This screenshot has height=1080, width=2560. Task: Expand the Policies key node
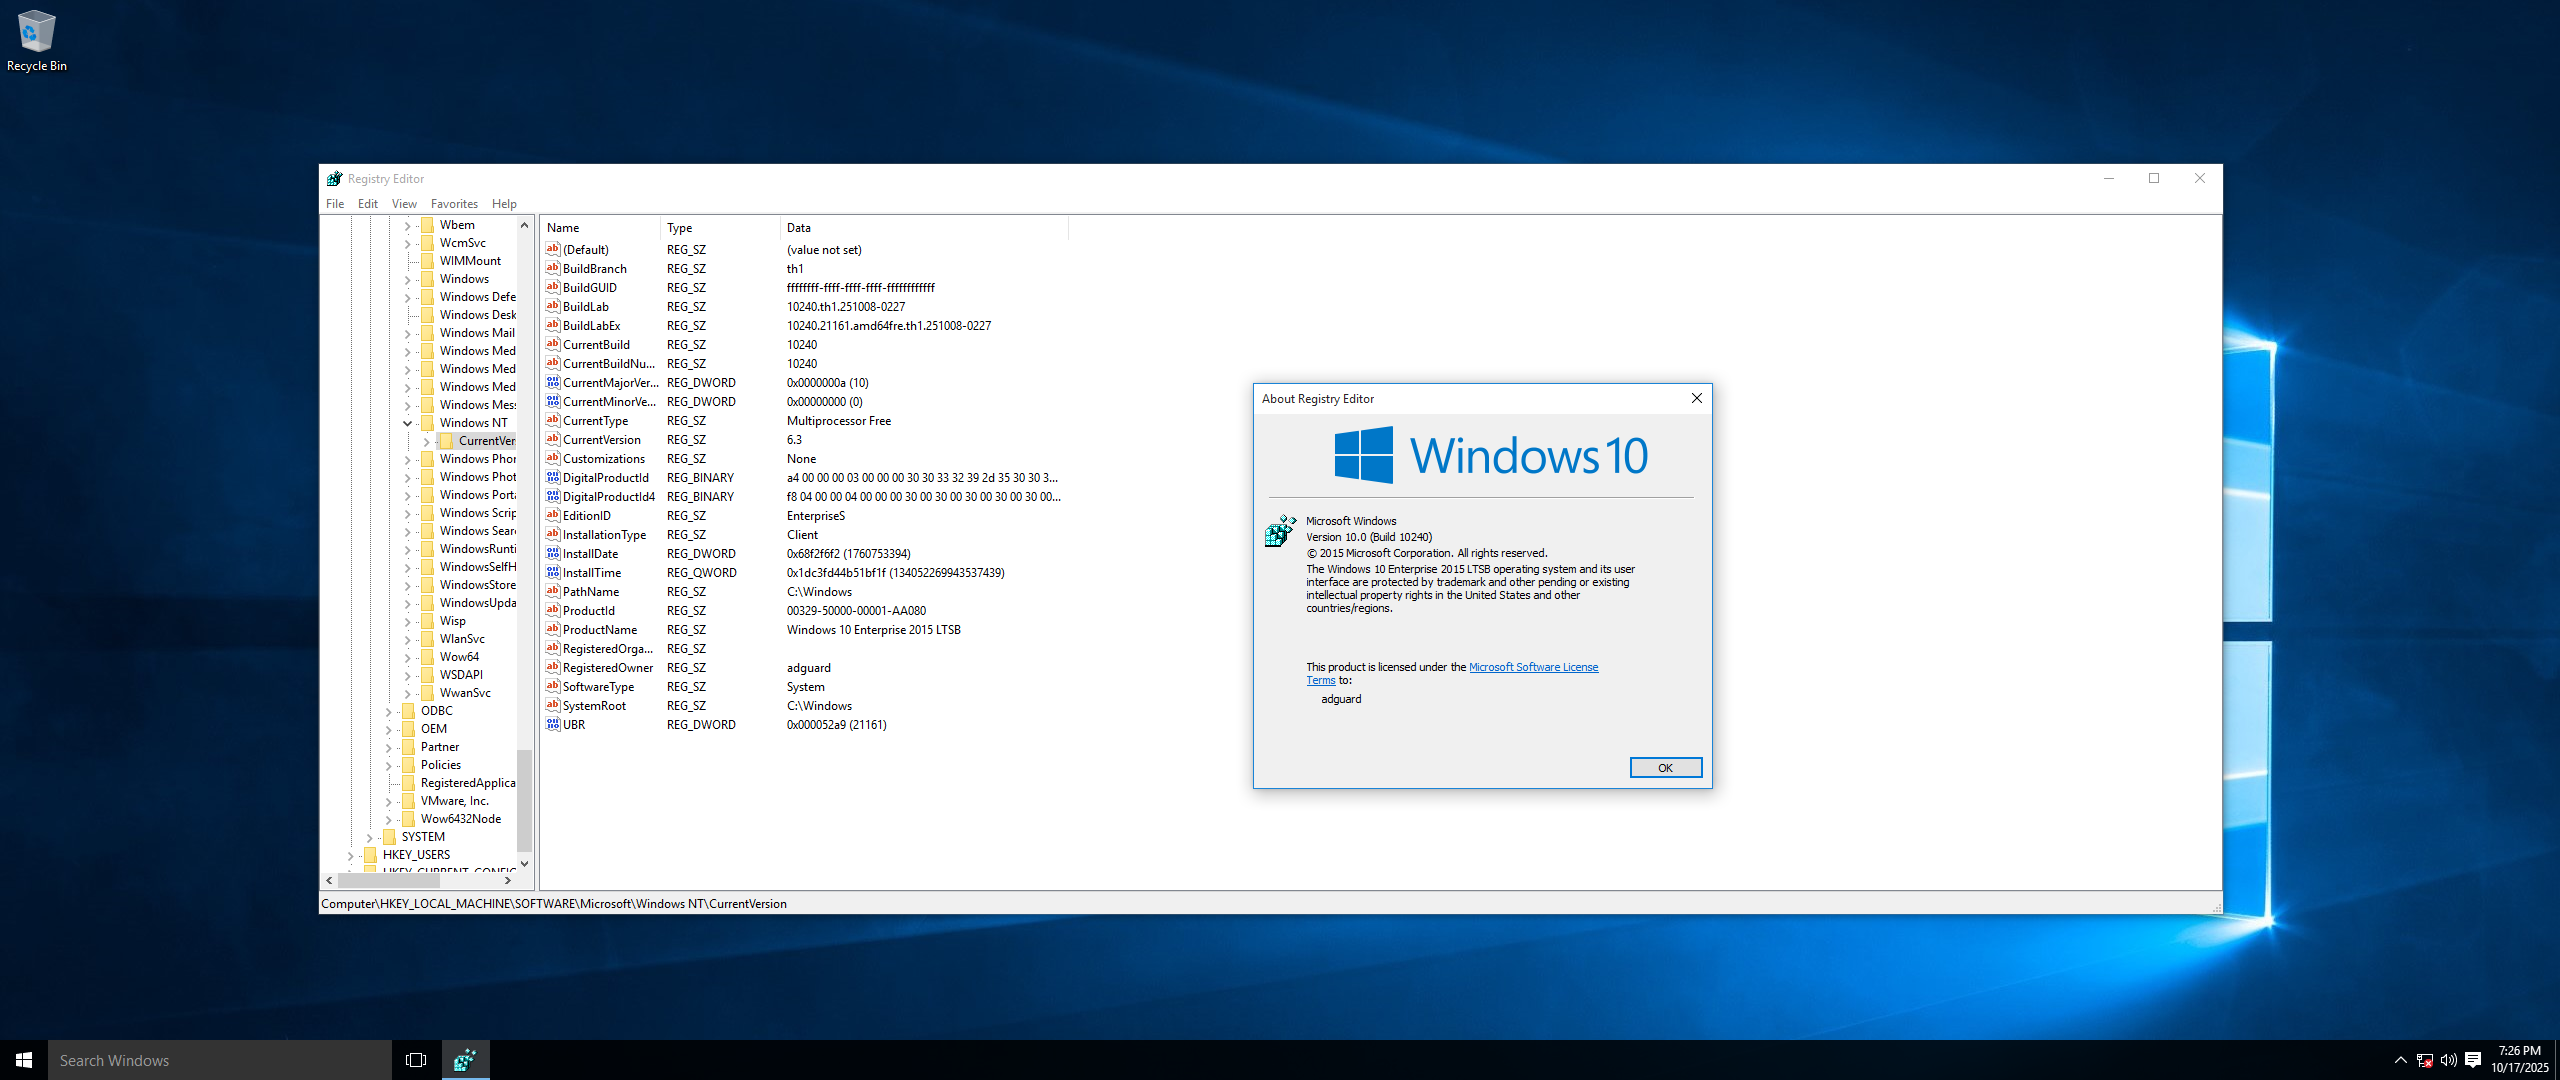[x=388, y=765]
